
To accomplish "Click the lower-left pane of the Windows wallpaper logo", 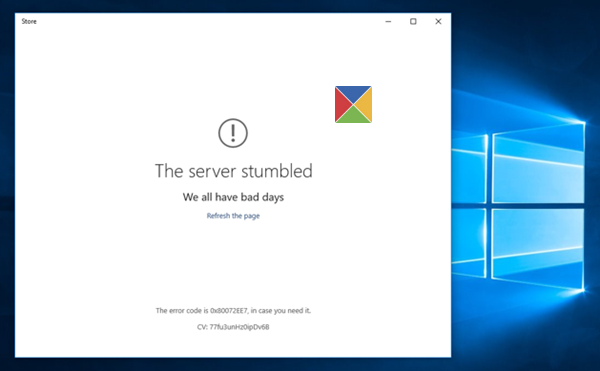I will (x=470, y=242).
